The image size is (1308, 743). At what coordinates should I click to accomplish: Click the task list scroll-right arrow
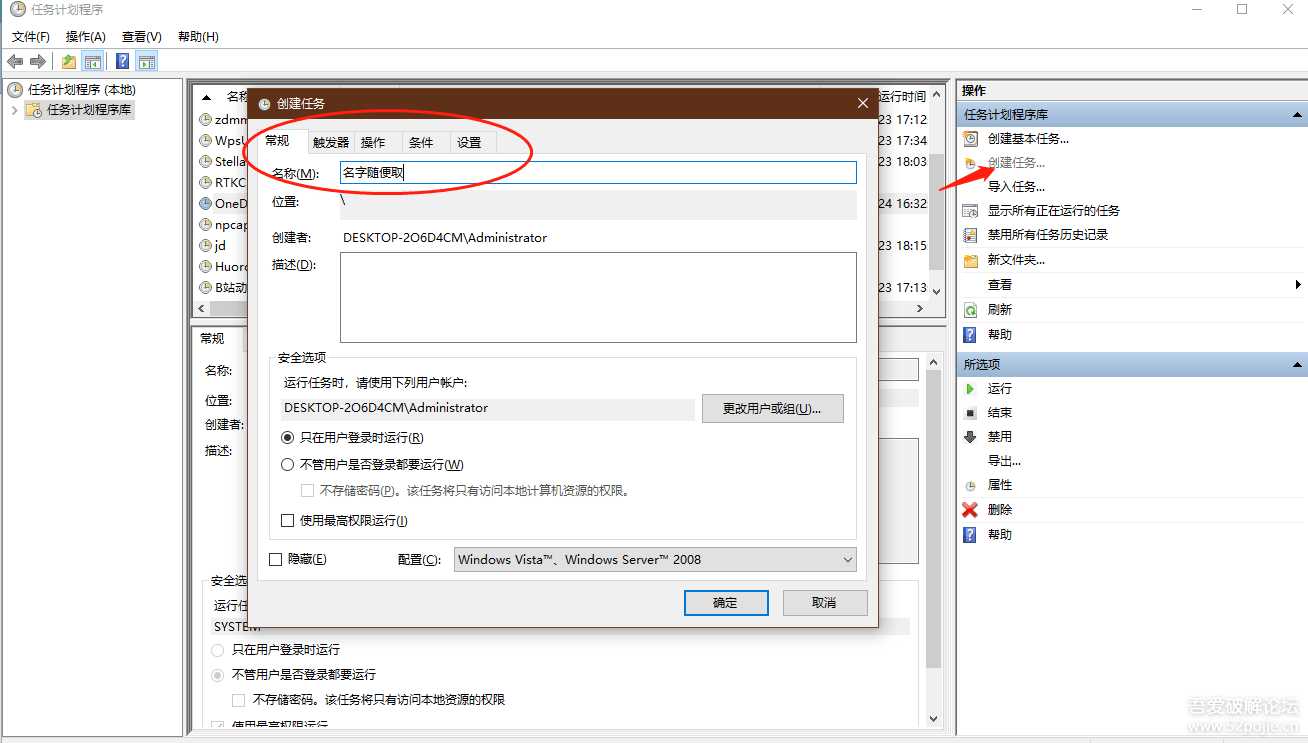[922, 309]
